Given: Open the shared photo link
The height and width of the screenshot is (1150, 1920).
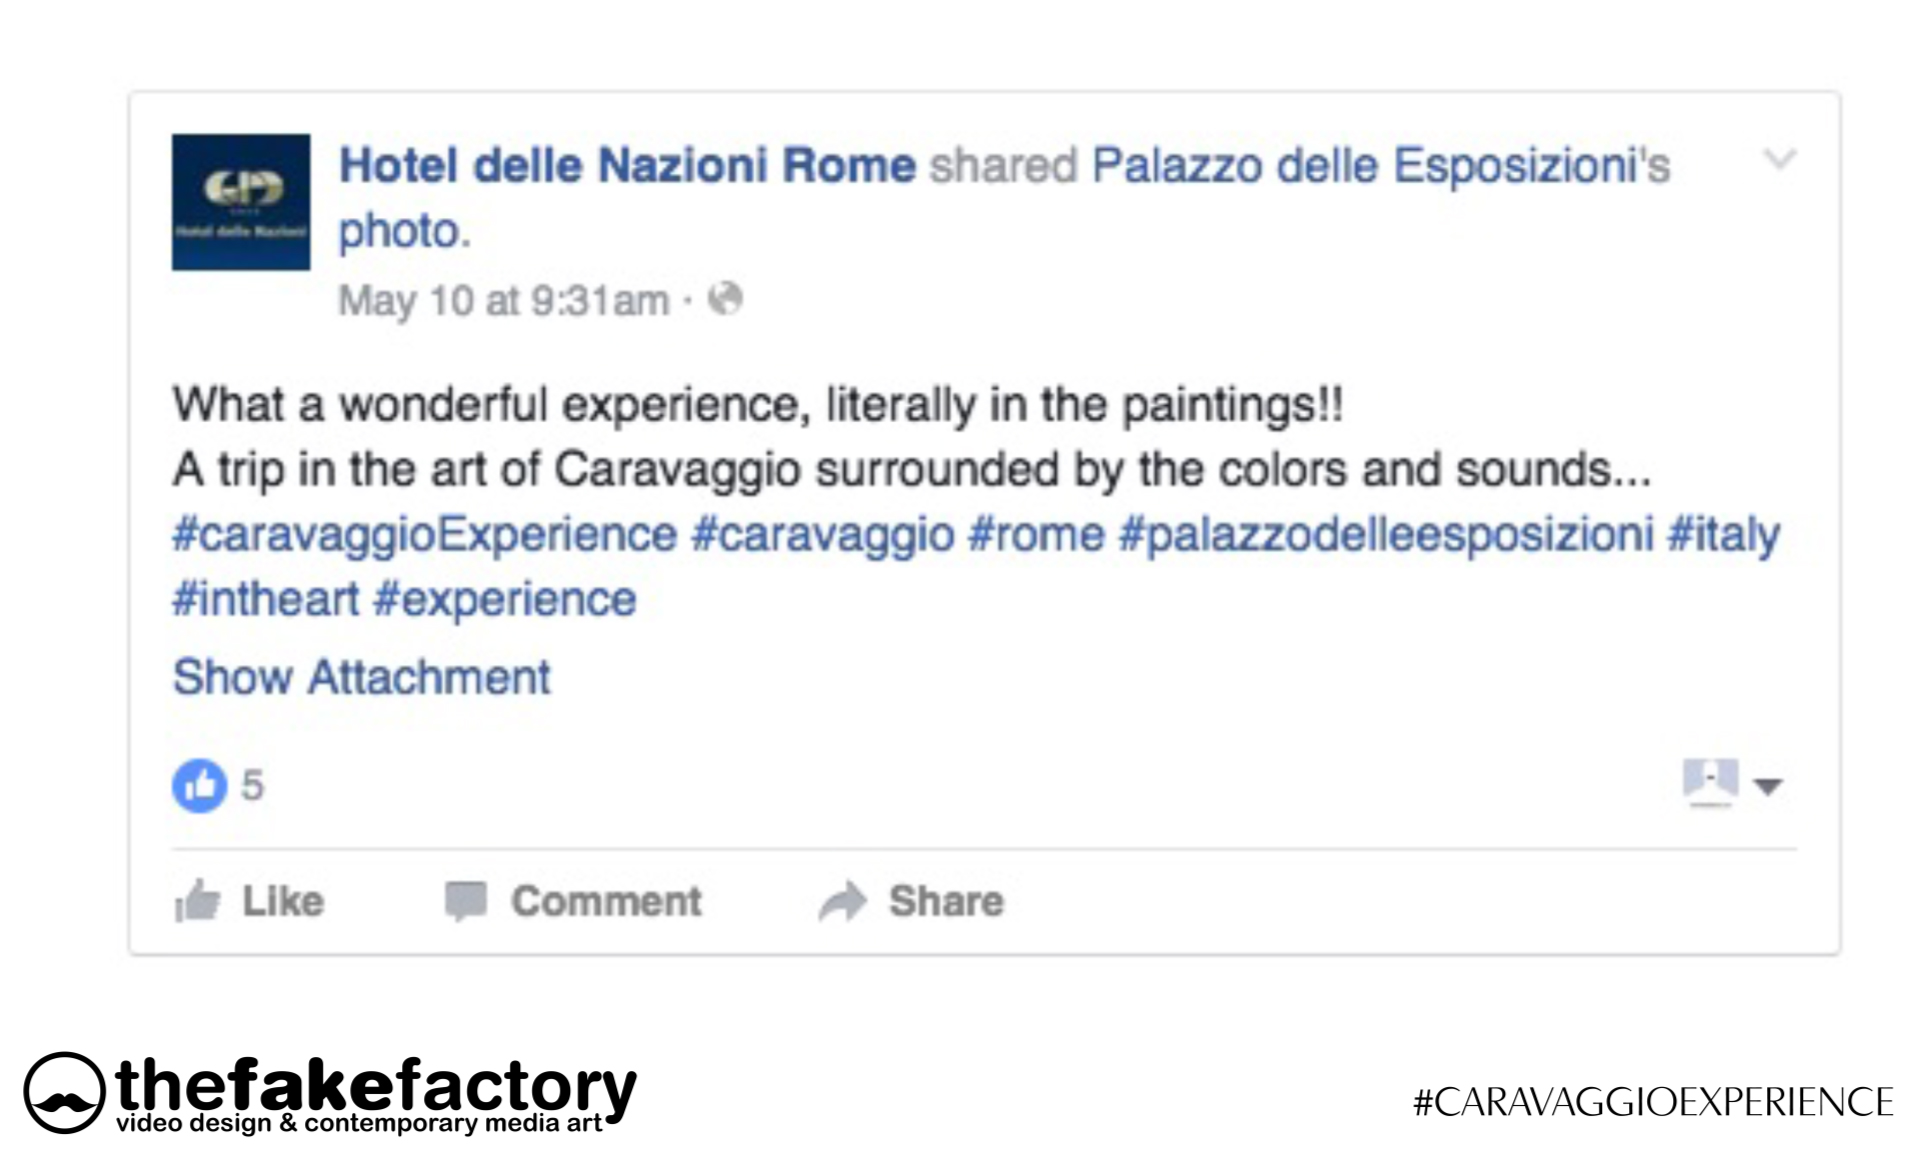Looking at the screenshot, I should [403, 232].
